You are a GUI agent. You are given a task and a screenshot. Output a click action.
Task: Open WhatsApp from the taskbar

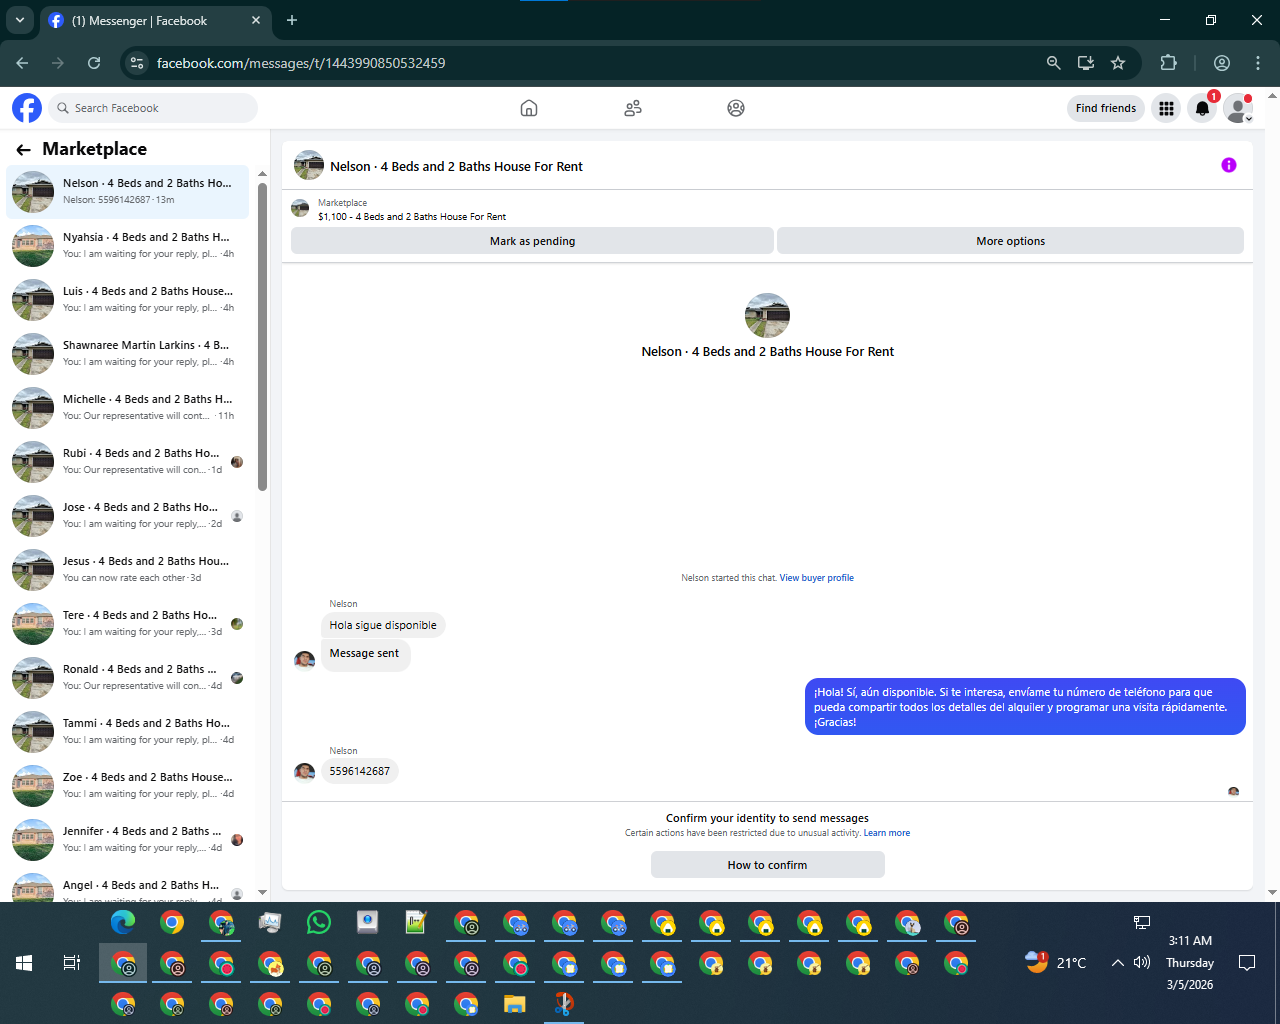click(319, 922)
